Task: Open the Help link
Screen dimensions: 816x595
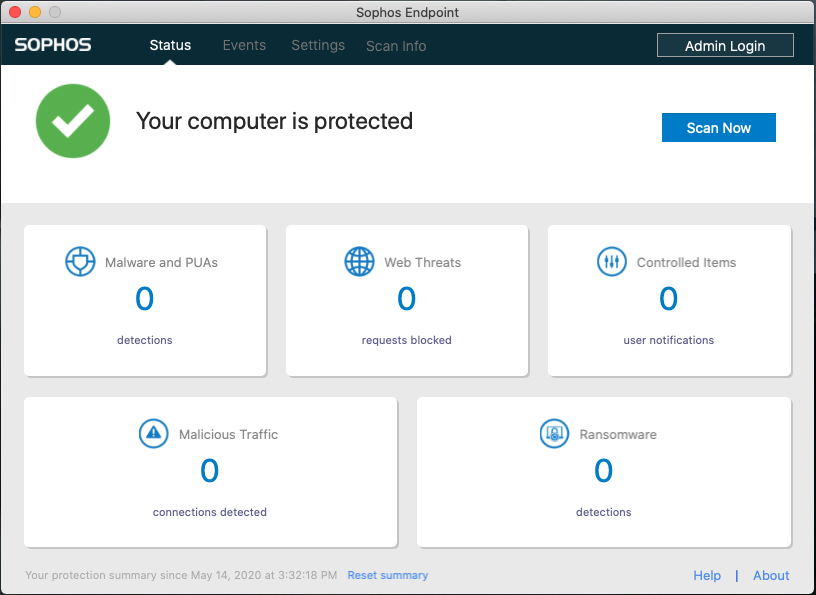Action: click(707, 575)
